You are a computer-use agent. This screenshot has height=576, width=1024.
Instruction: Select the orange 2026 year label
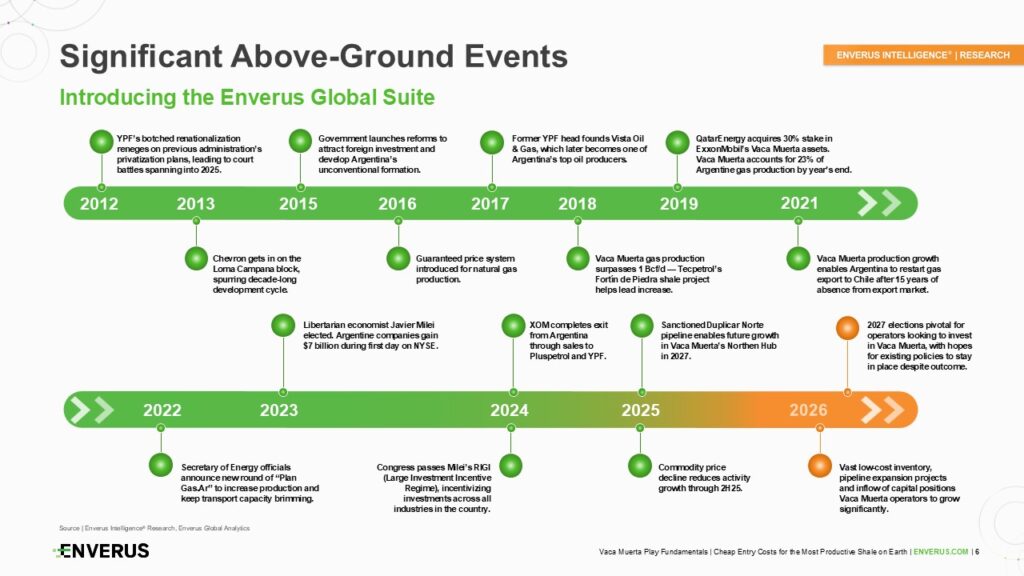tap(808, 410)
